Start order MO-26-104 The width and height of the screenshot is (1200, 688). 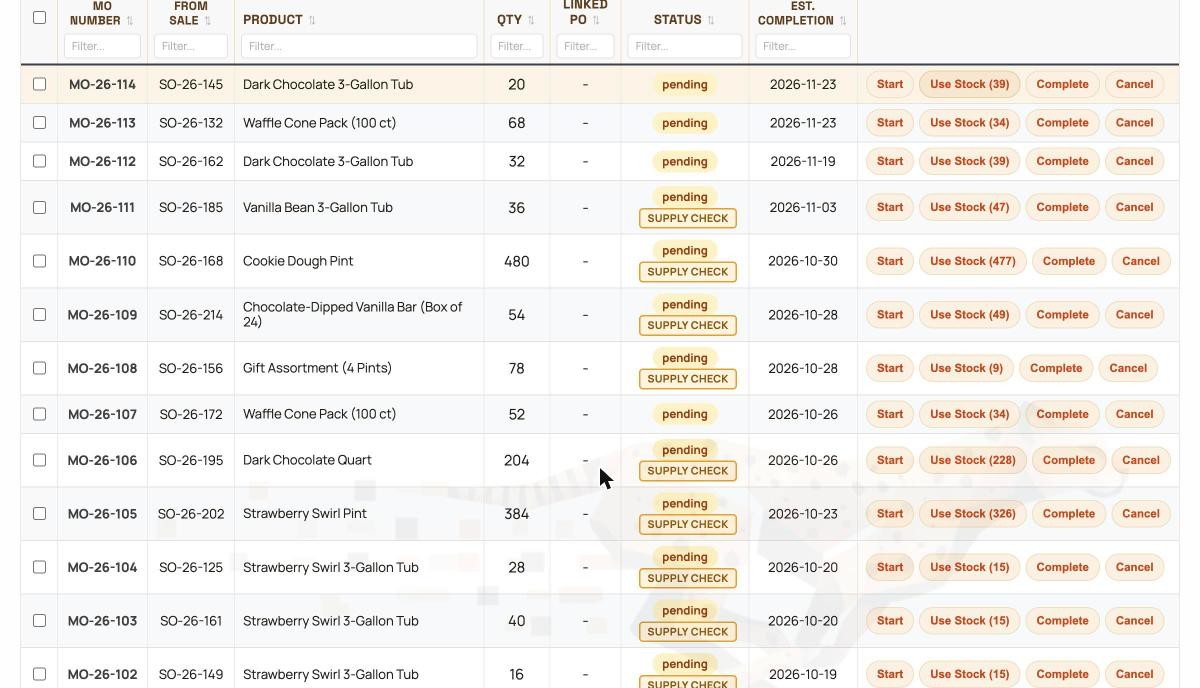tap(890, 567)
